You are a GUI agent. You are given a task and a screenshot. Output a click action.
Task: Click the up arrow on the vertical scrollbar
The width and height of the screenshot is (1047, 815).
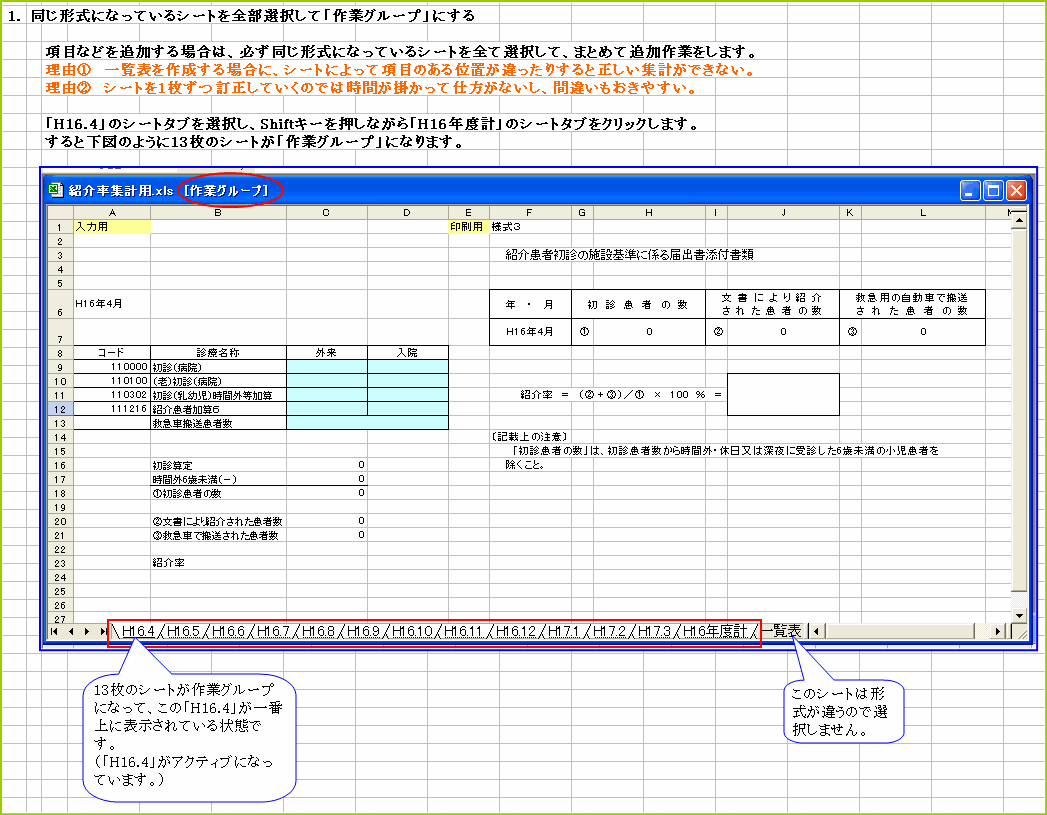tap(1018, 222)
